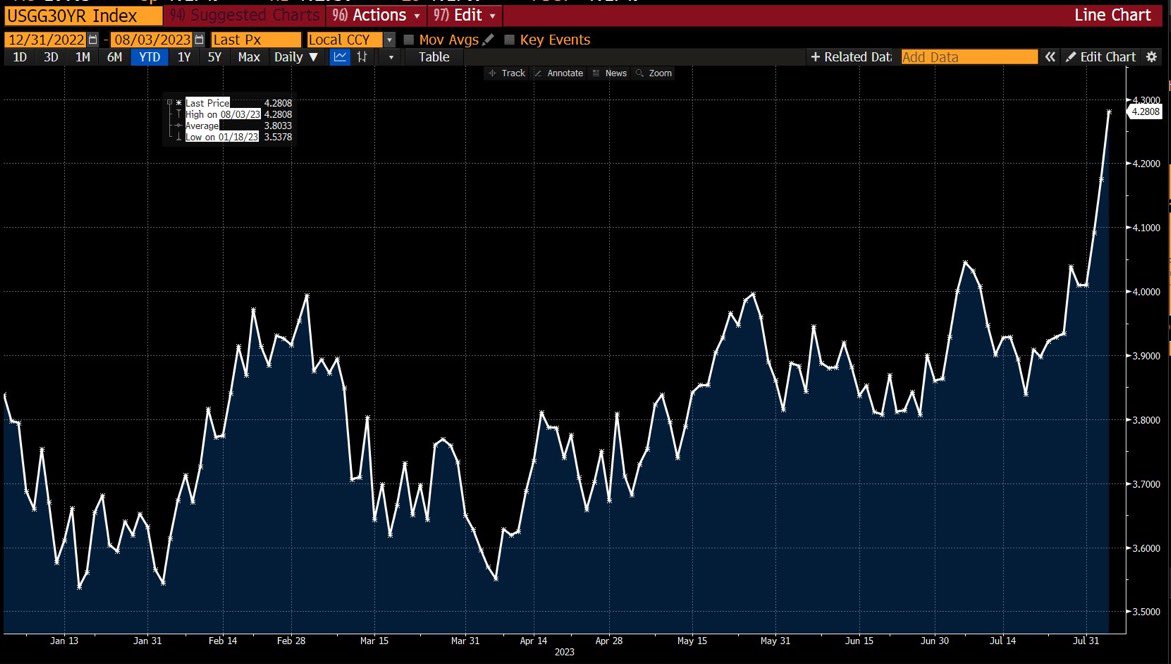Viewport: 1171px width, 664px height.
Task: Select the Zoom tool on the chart
Action: [x=660, y=72]
